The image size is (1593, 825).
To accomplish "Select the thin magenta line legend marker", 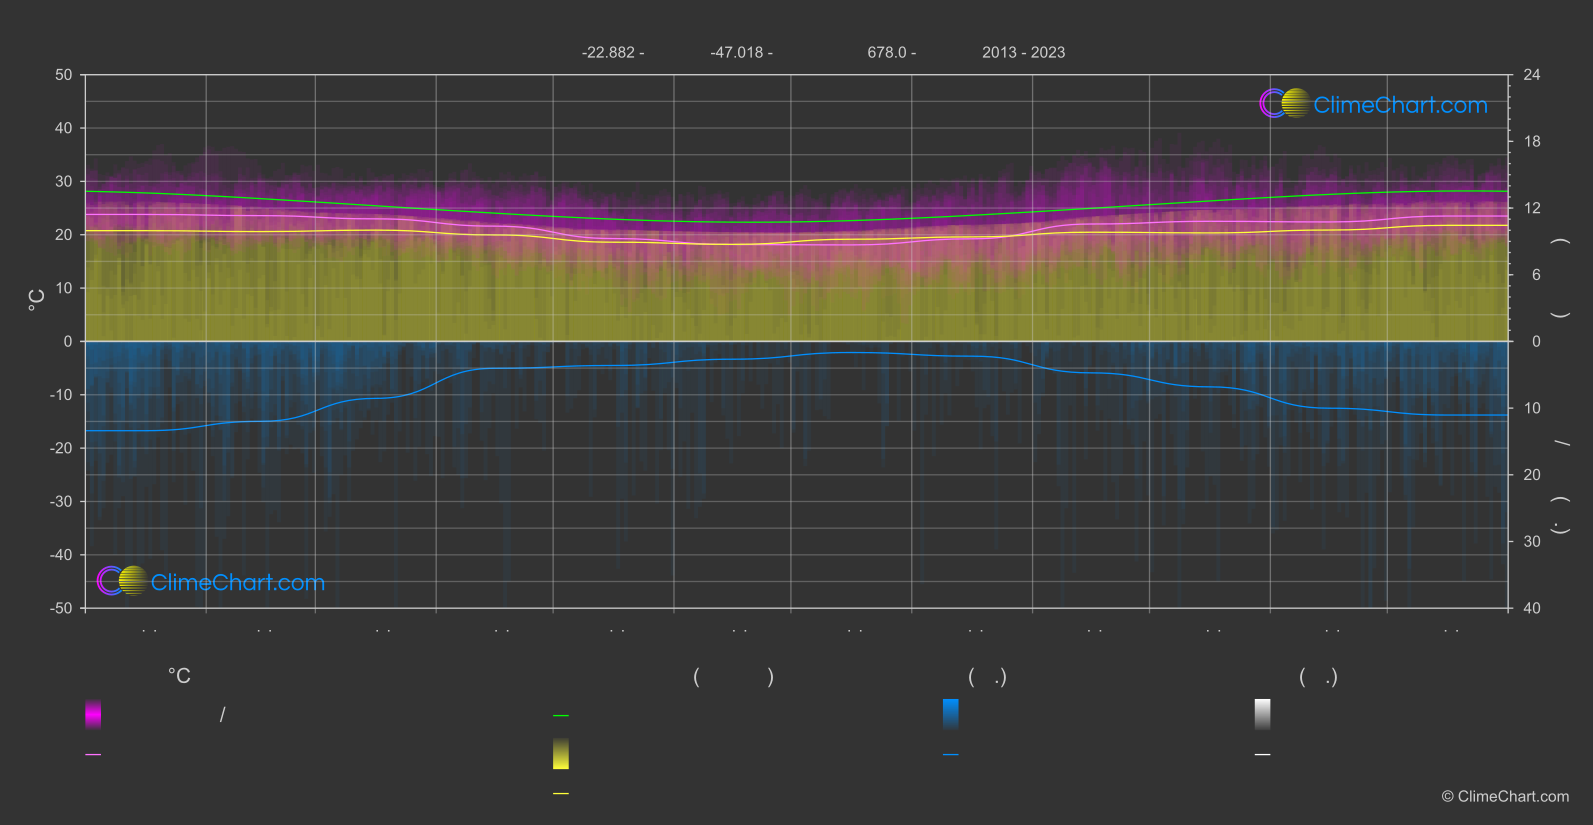I will point(93,754).
